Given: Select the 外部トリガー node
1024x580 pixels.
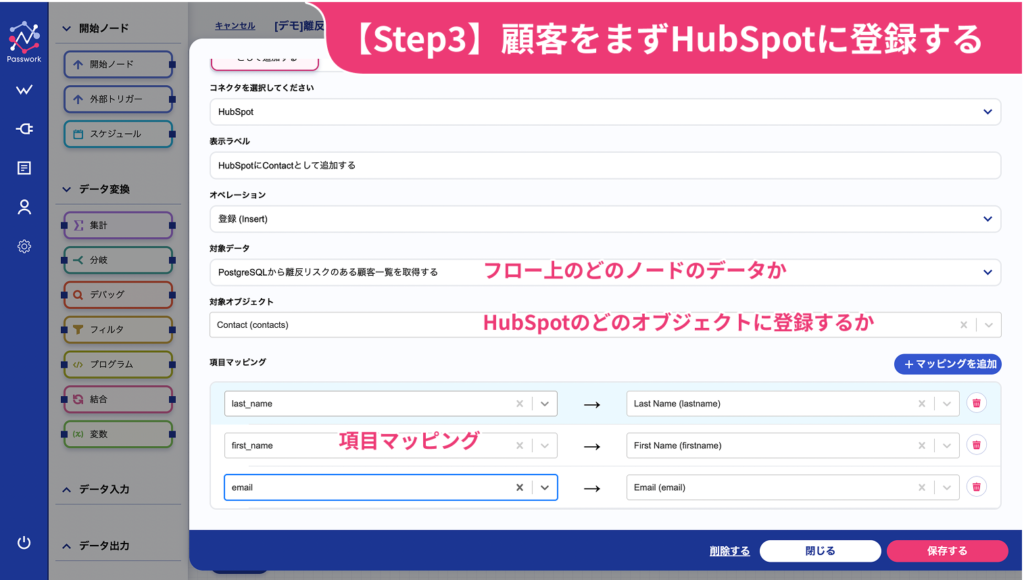Looking at the screenshot, I should pyautogui.click(x=118, y=99).
